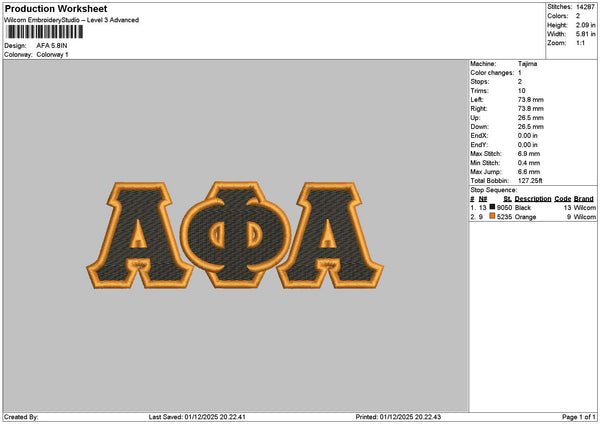Click the Down 26.5 mm value
Viewport: 600px width, 424px height.
click(x=531, y=127)
